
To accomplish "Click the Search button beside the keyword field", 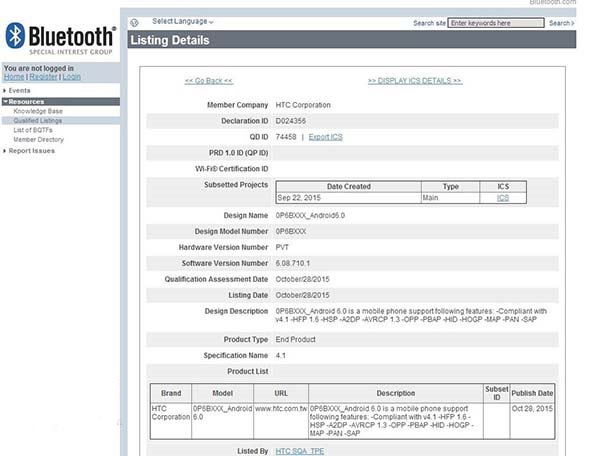I will [561, 23].
